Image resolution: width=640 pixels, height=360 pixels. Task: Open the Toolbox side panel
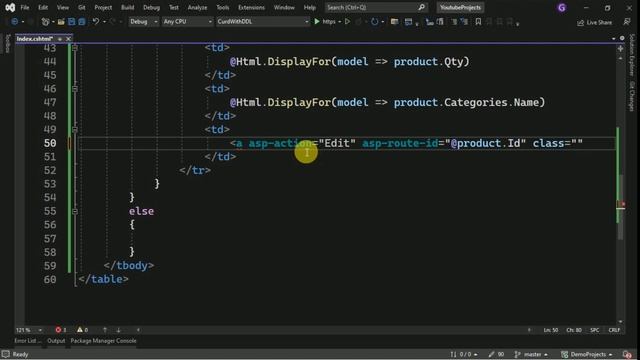click(x=7, y=43)
